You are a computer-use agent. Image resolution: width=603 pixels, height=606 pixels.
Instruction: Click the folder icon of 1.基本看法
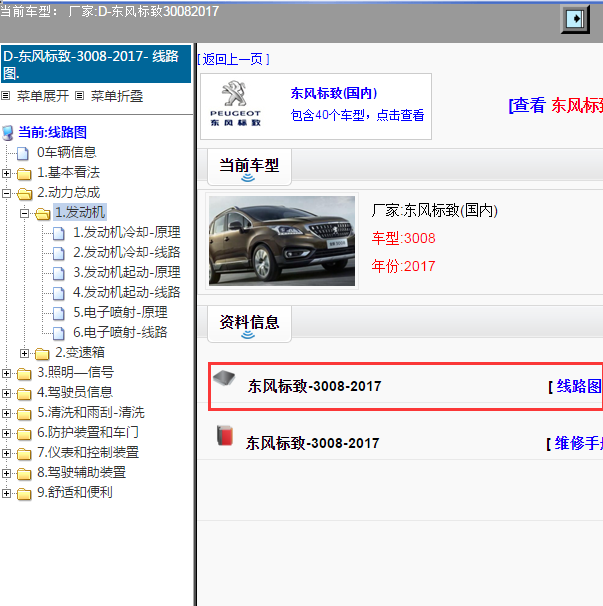point(24,174)
